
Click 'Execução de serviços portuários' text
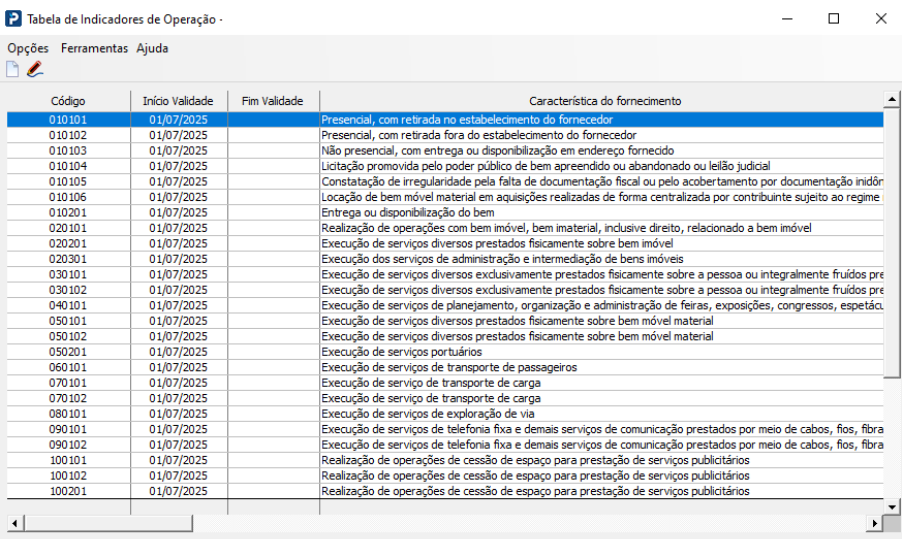(402, 353)
